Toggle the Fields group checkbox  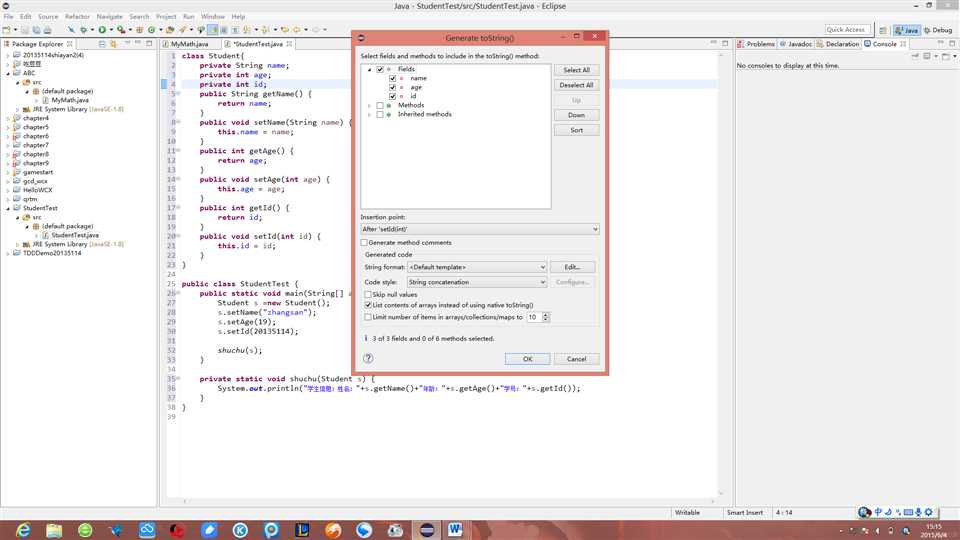[380, 69]
